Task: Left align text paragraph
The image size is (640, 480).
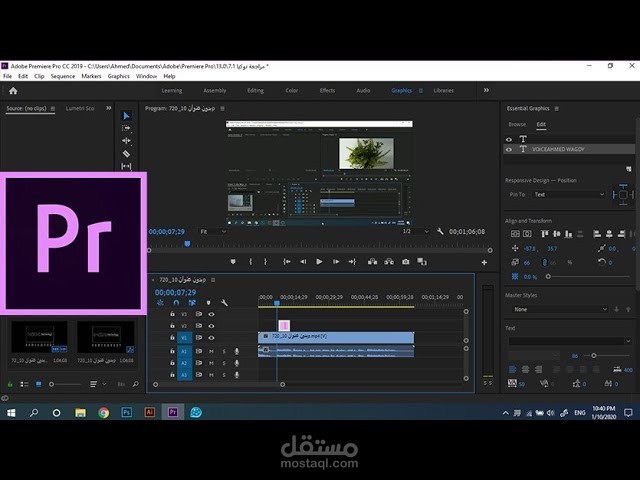Action: click(513, 370)
